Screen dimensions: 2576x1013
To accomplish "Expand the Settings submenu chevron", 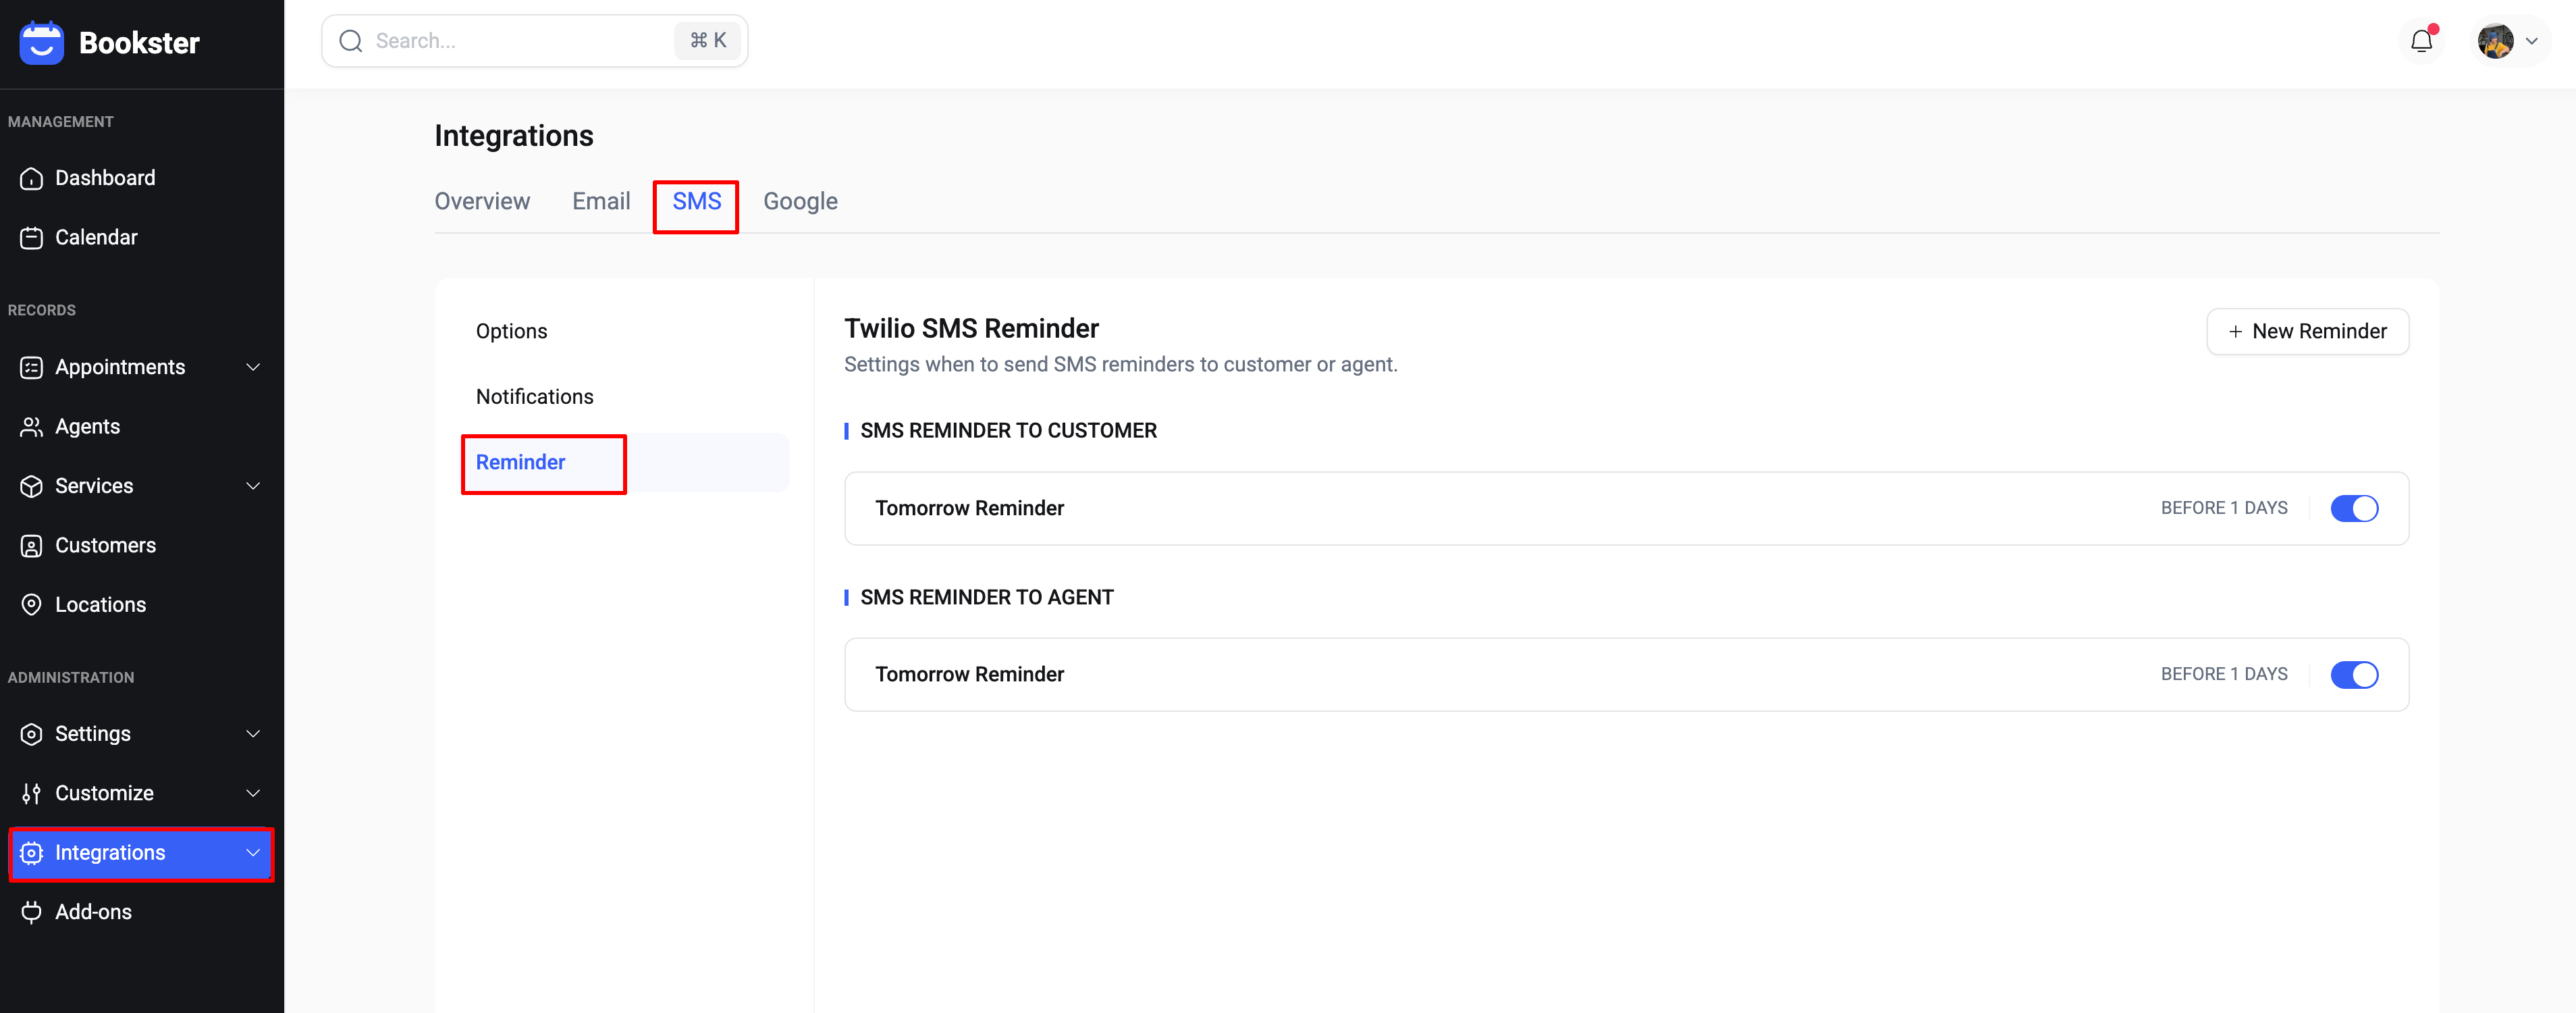I will [253, 734].
